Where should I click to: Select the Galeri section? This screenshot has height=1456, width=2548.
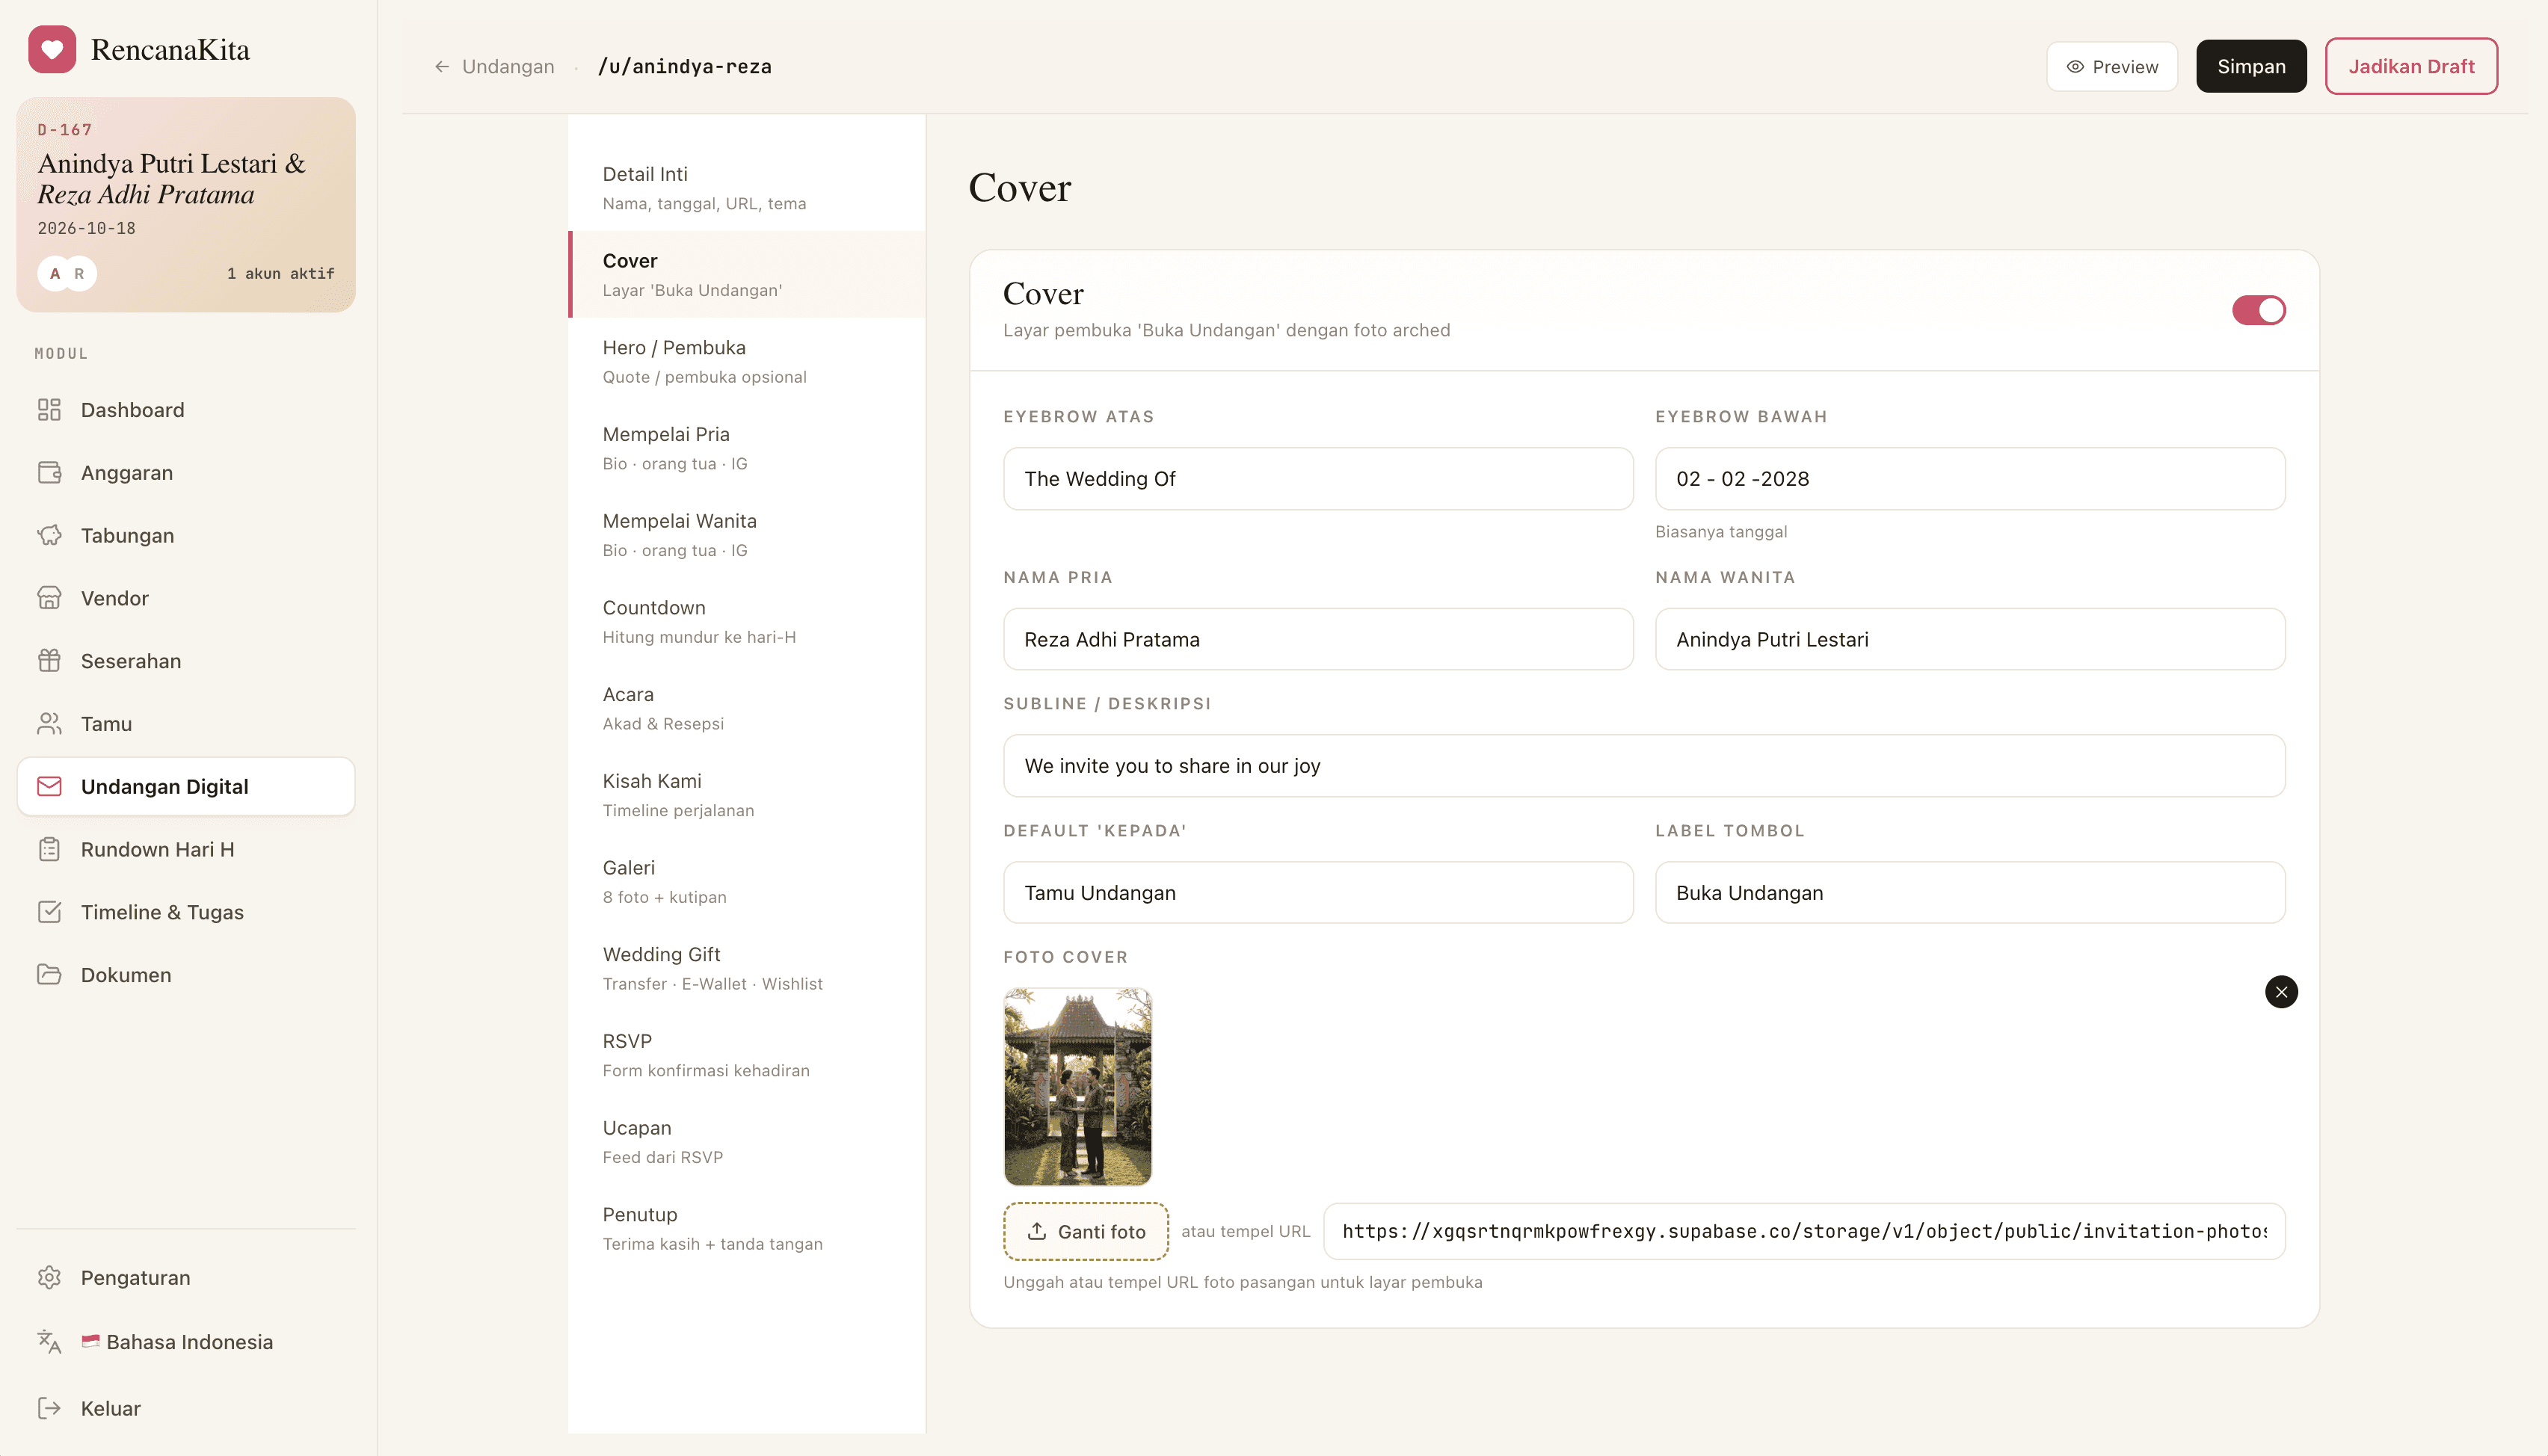coord(746,881)
